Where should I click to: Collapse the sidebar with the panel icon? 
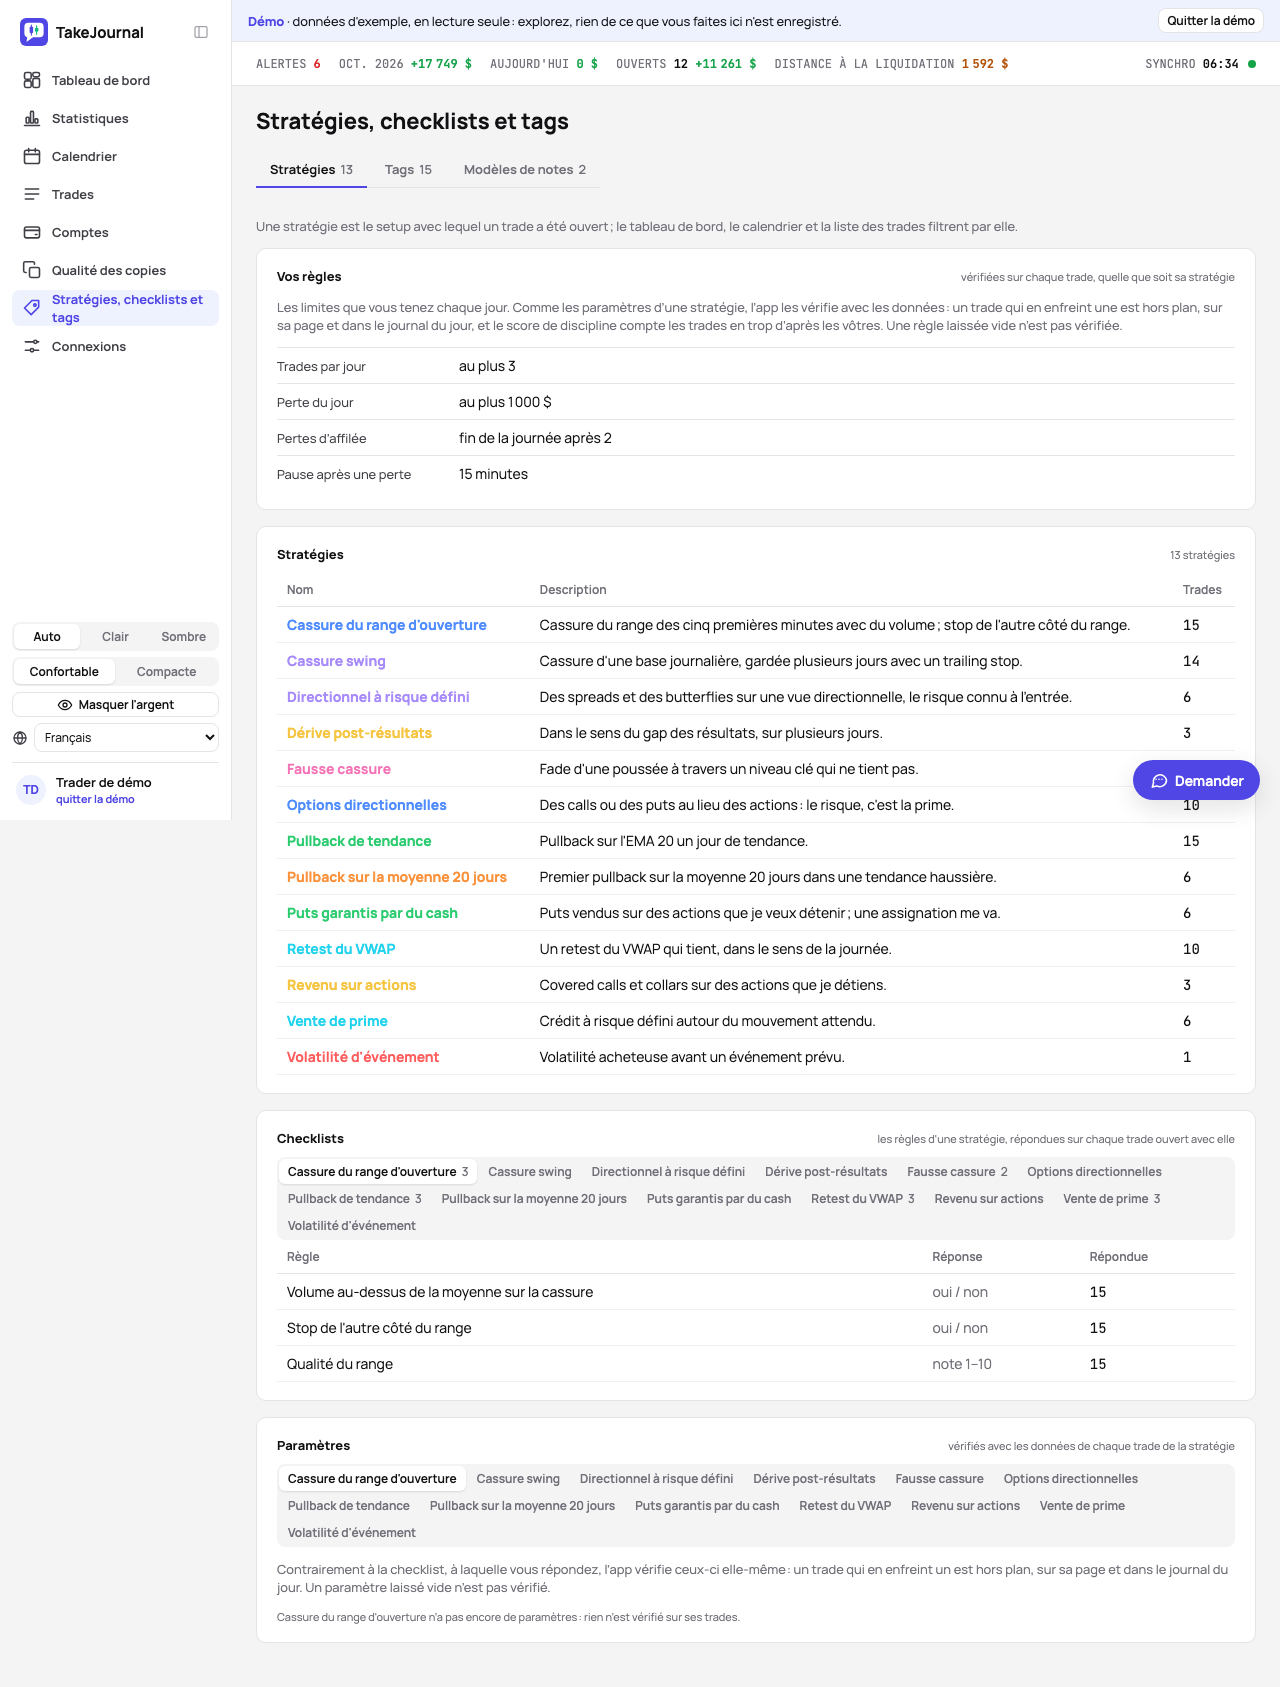tap(201, 32)
